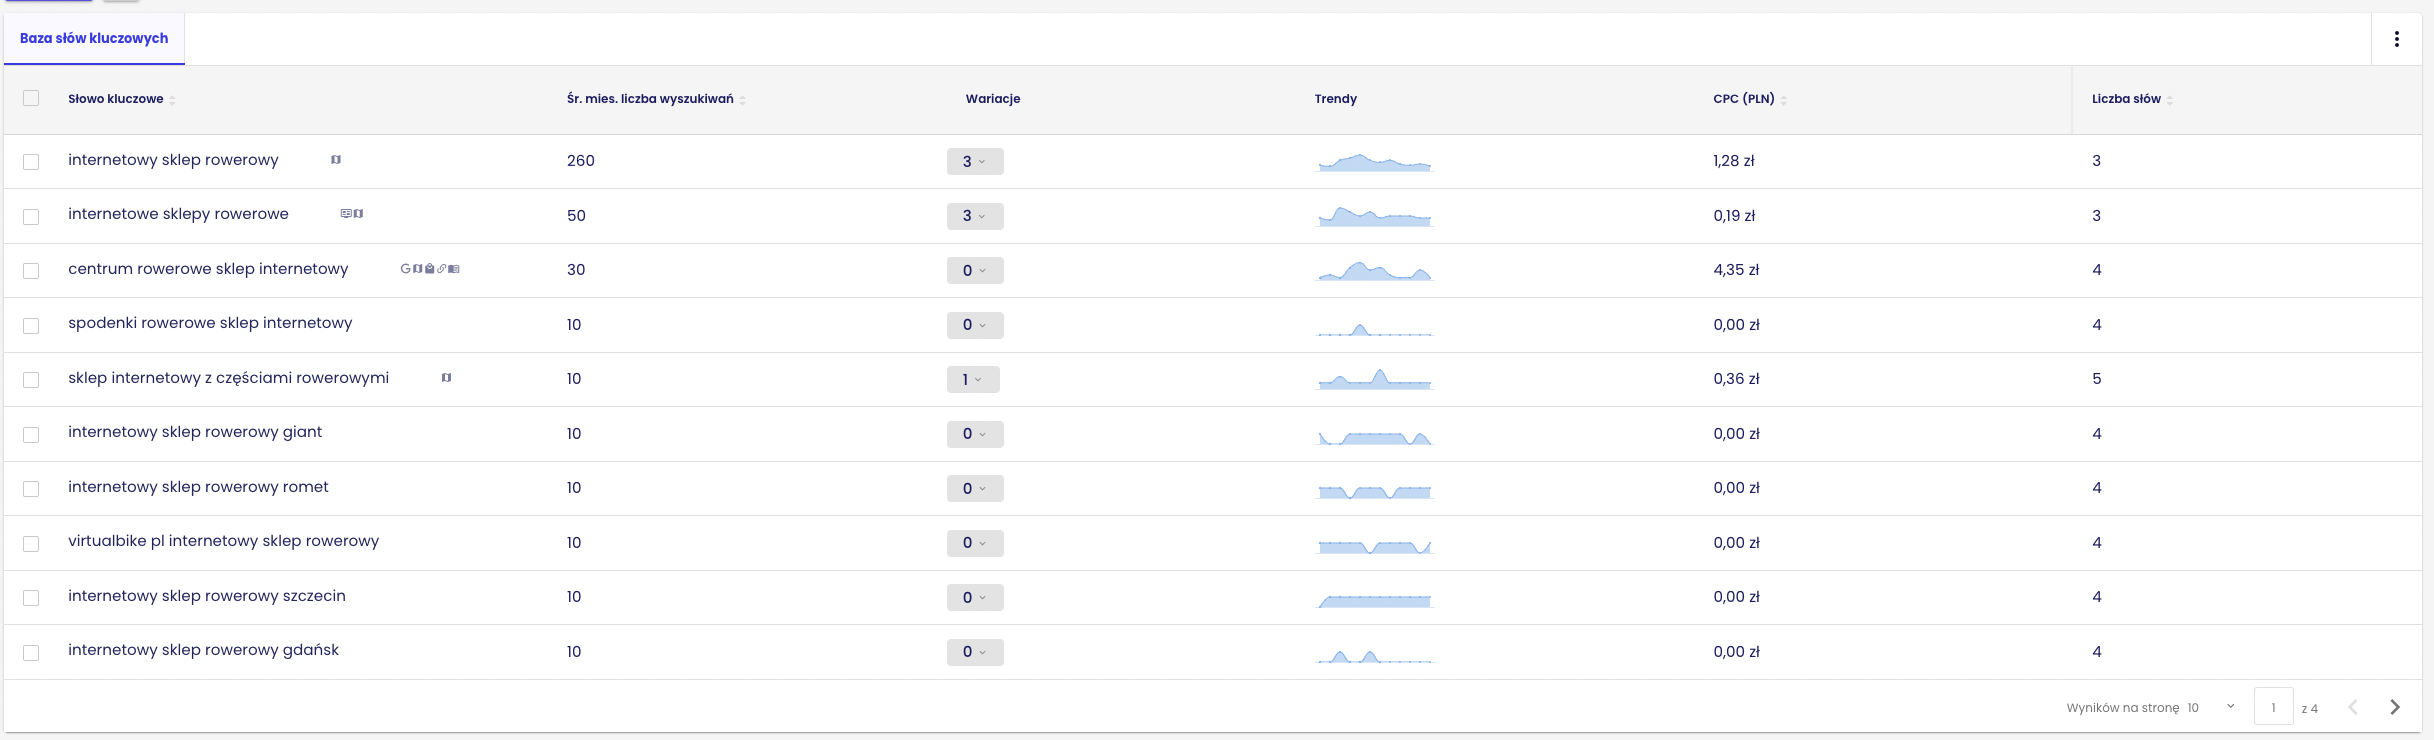Click map icon beside 'internetowy sklep rowerowy'
The image size is (2434, 740).
[x=336, y=160]
